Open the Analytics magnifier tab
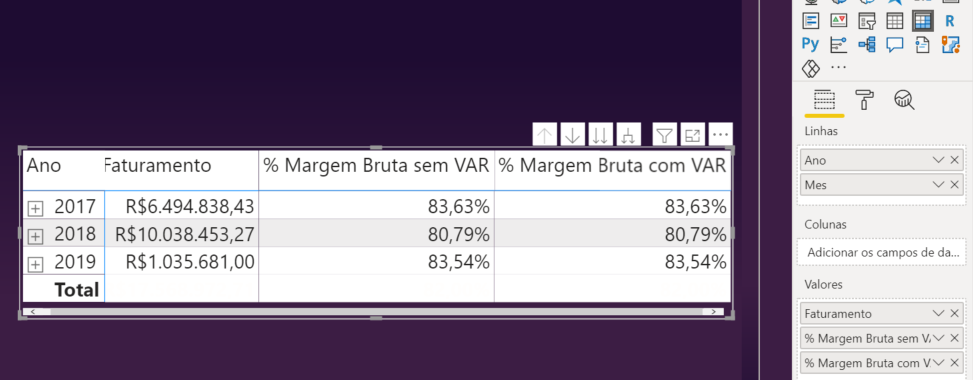This screenshot has width=973, height=380. click(904, 99)
